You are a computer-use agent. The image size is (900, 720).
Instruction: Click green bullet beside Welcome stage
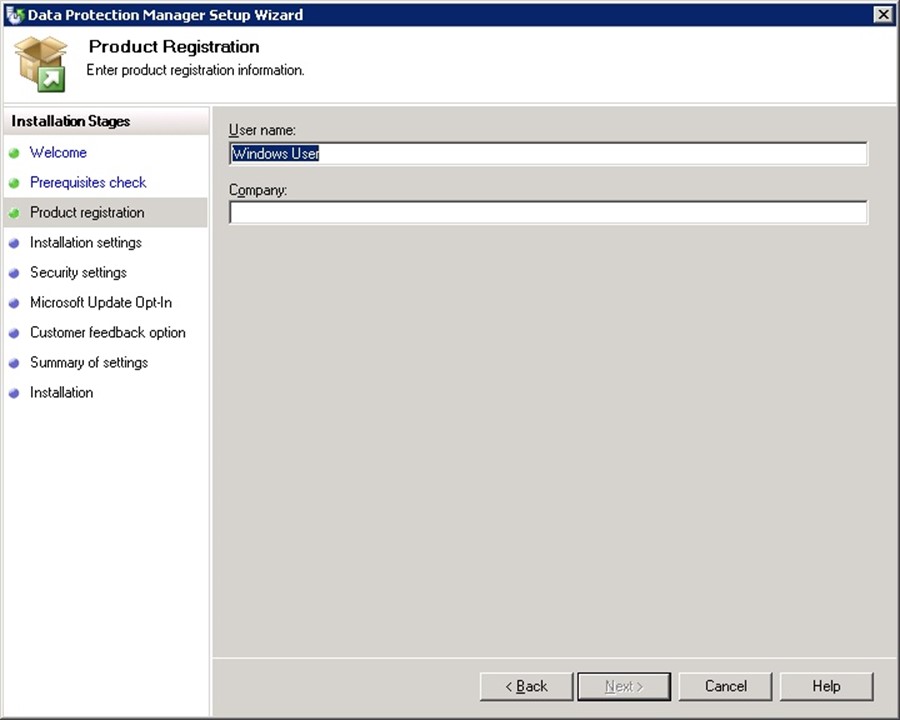click(x=14, y=153)
